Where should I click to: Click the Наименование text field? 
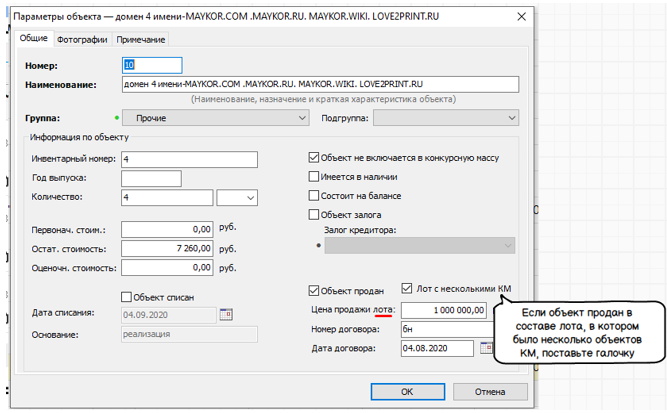[320, 85]
